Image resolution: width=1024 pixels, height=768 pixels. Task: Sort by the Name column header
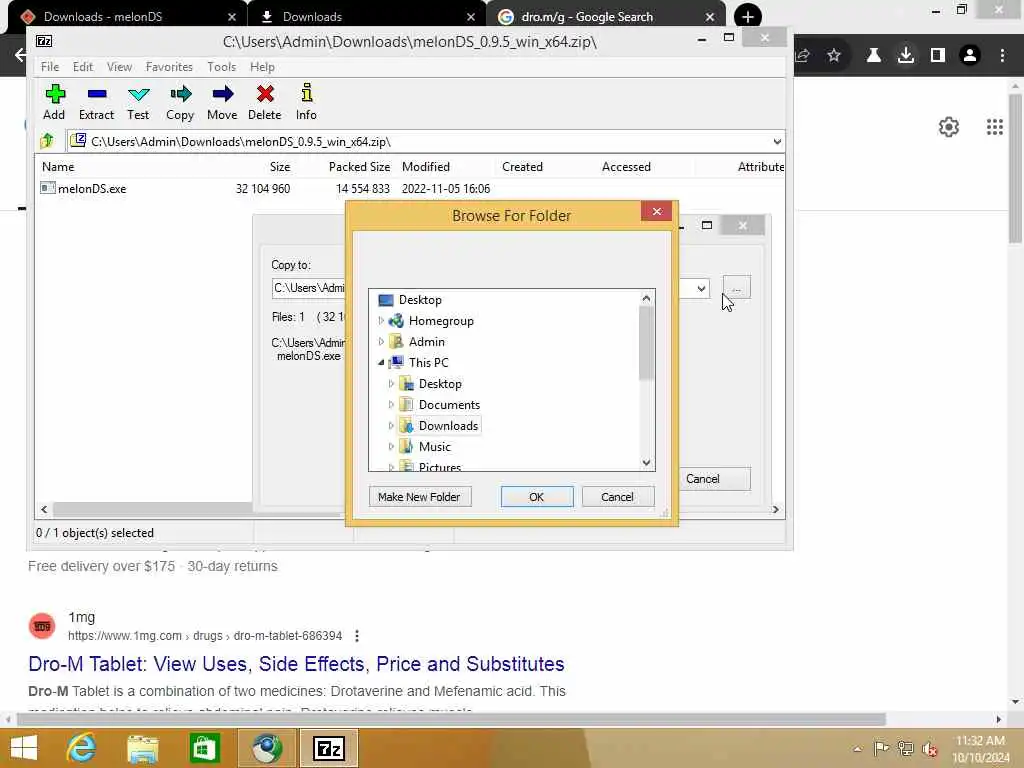pos(58,167)
